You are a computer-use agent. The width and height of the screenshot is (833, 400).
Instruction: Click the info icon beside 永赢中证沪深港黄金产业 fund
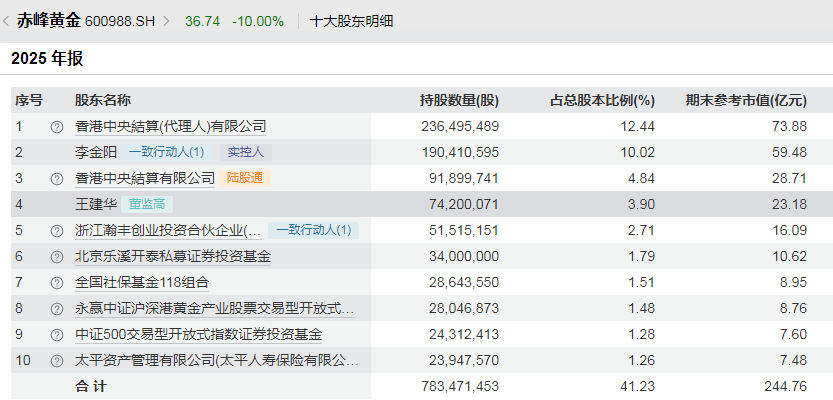point(57,308)
